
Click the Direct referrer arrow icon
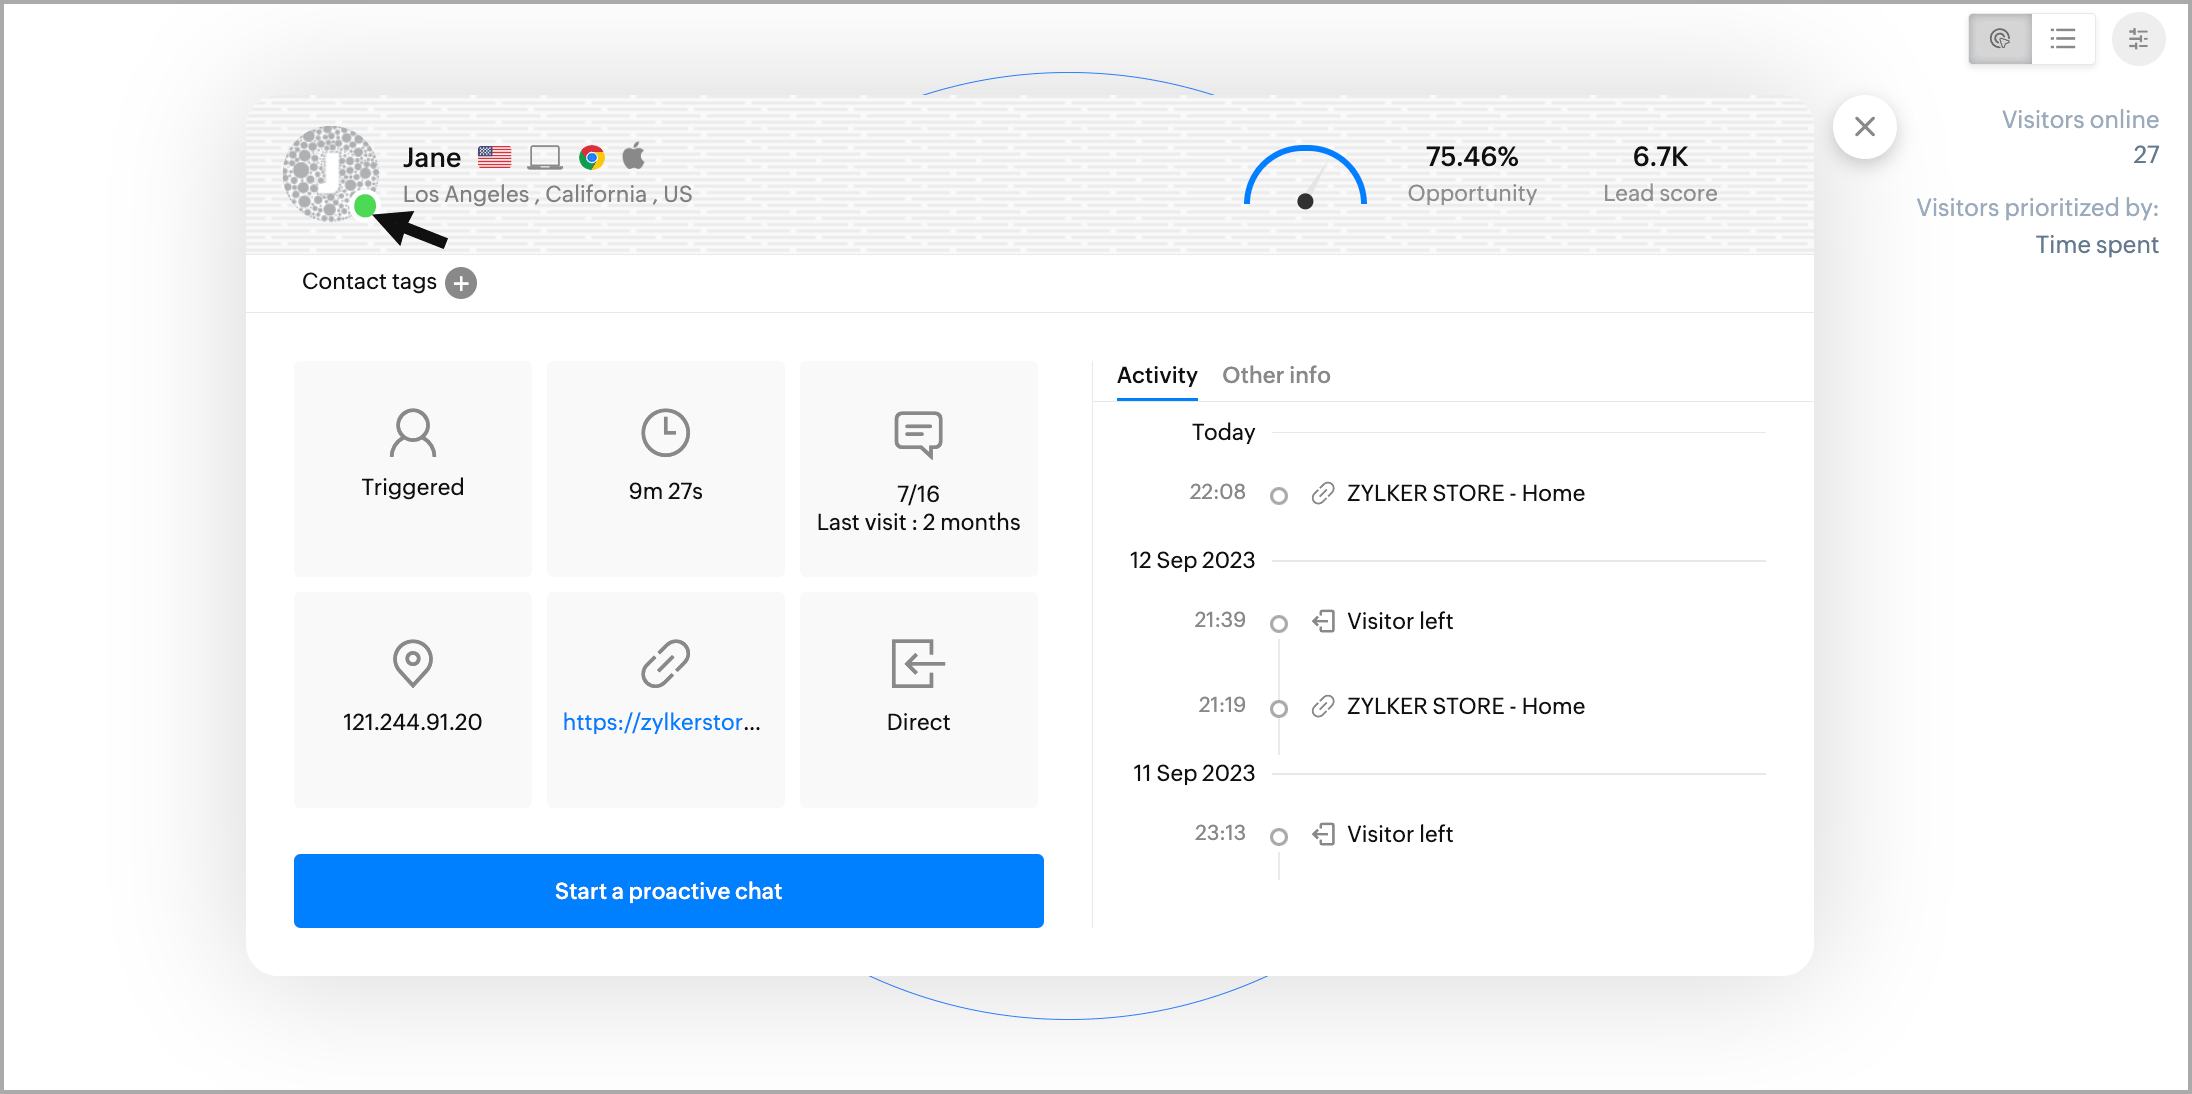pyautogui.click(x=918, y=663)
